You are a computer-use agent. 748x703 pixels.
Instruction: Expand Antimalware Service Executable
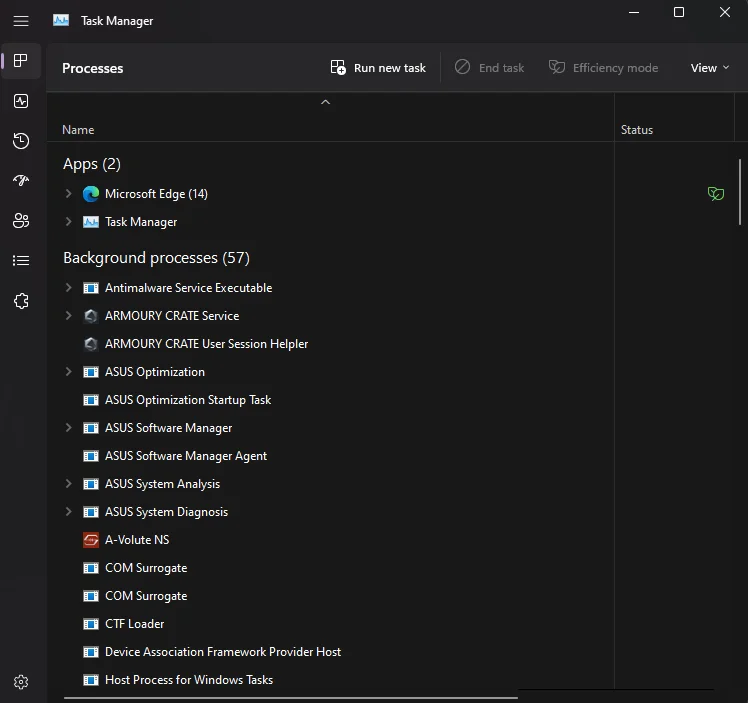tap(68, 288)
